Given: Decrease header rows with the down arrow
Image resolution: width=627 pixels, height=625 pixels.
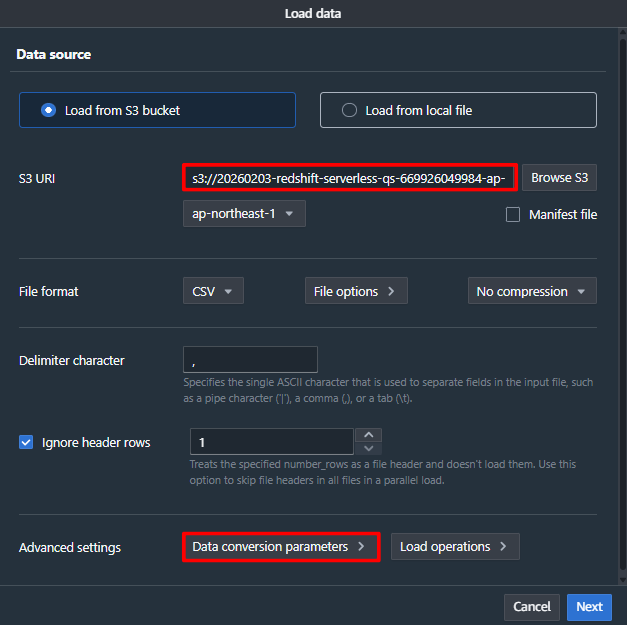Looking at the screenshot, I should point(369,449).
